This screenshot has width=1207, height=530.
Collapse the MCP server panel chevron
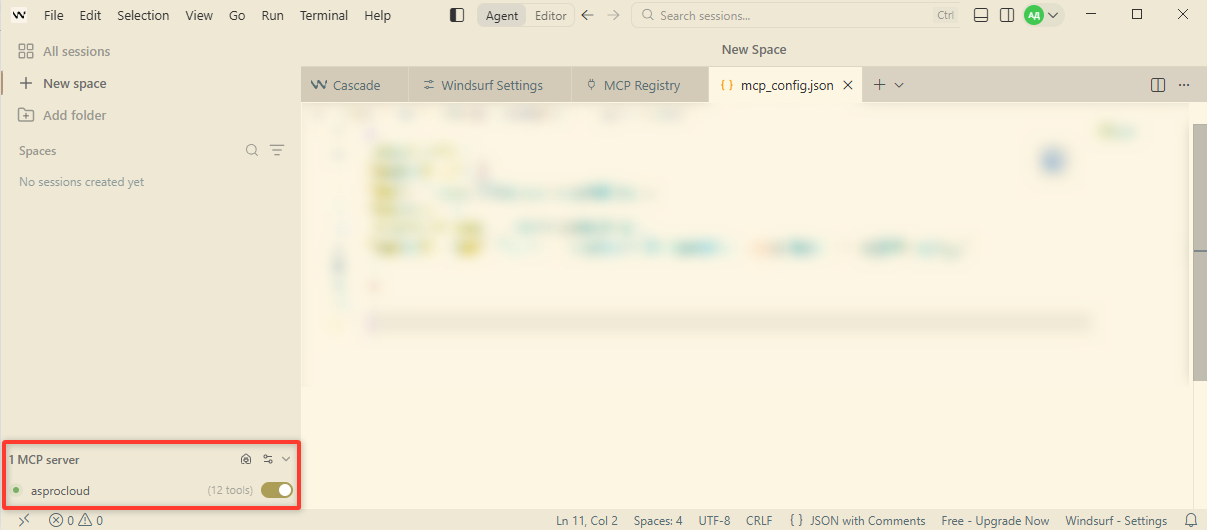pyautogui.click(x=286, y=459)
